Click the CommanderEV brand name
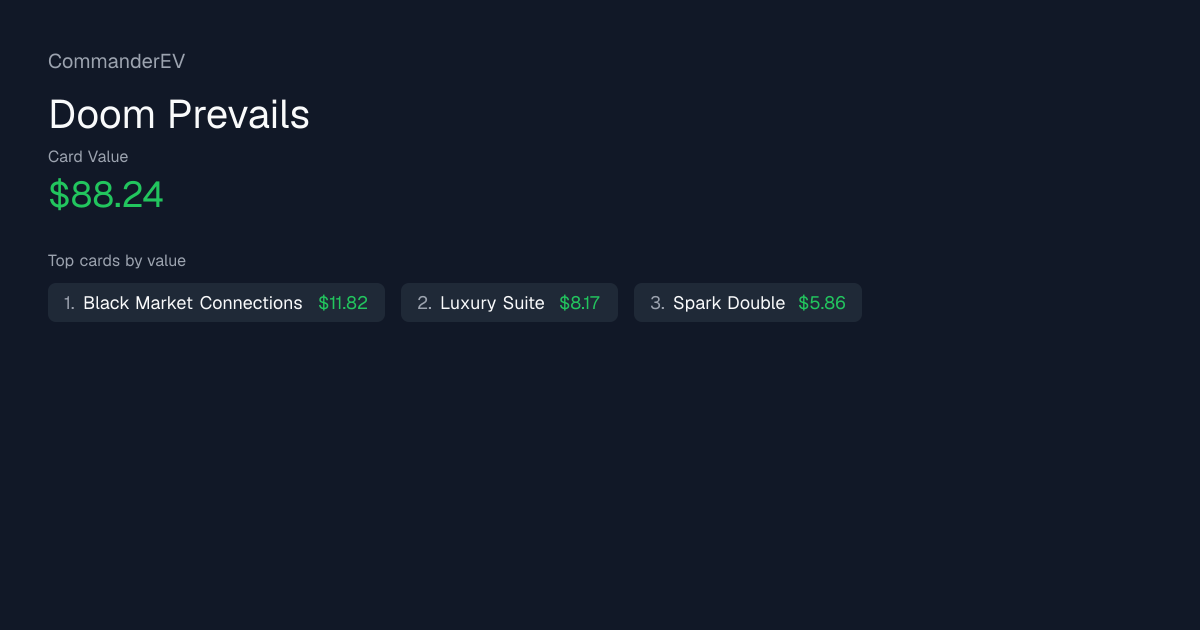This screenshot has width=1200, height=630. coord(116,61)
